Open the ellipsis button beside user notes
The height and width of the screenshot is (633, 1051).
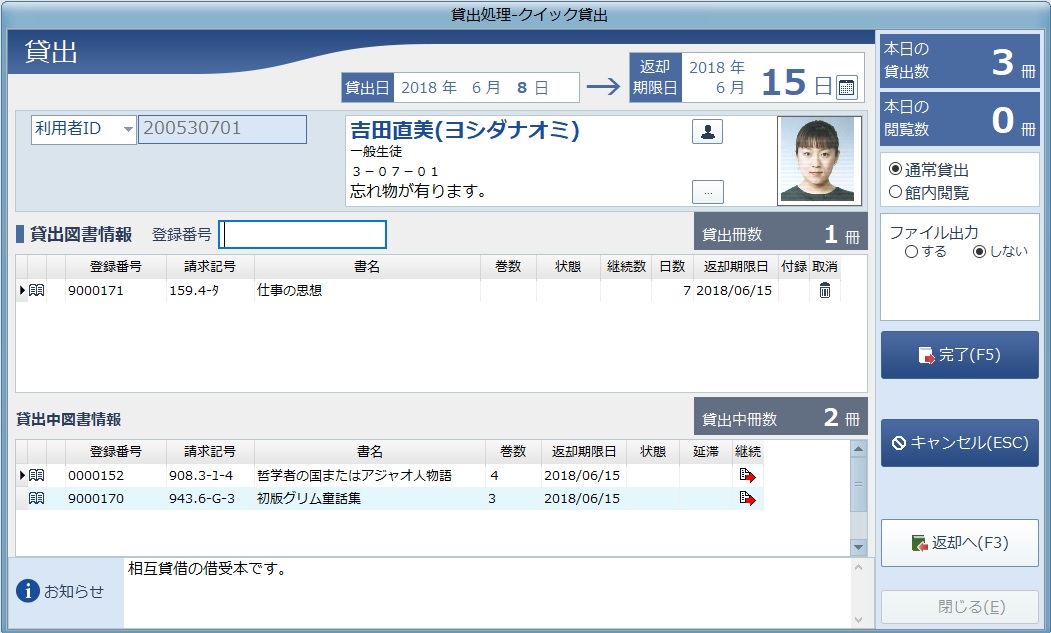[x=707, y=192]
